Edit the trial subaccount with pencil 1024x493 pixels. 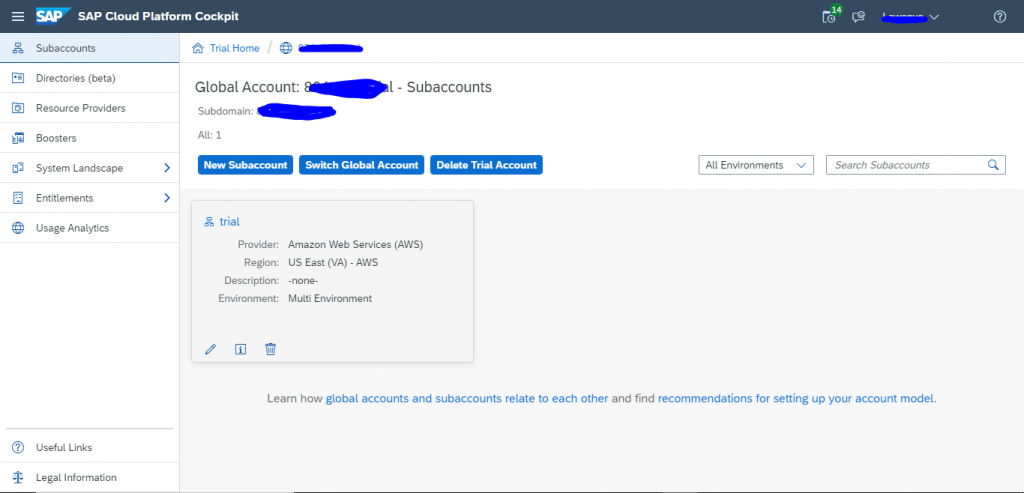(x=210, y=349)
